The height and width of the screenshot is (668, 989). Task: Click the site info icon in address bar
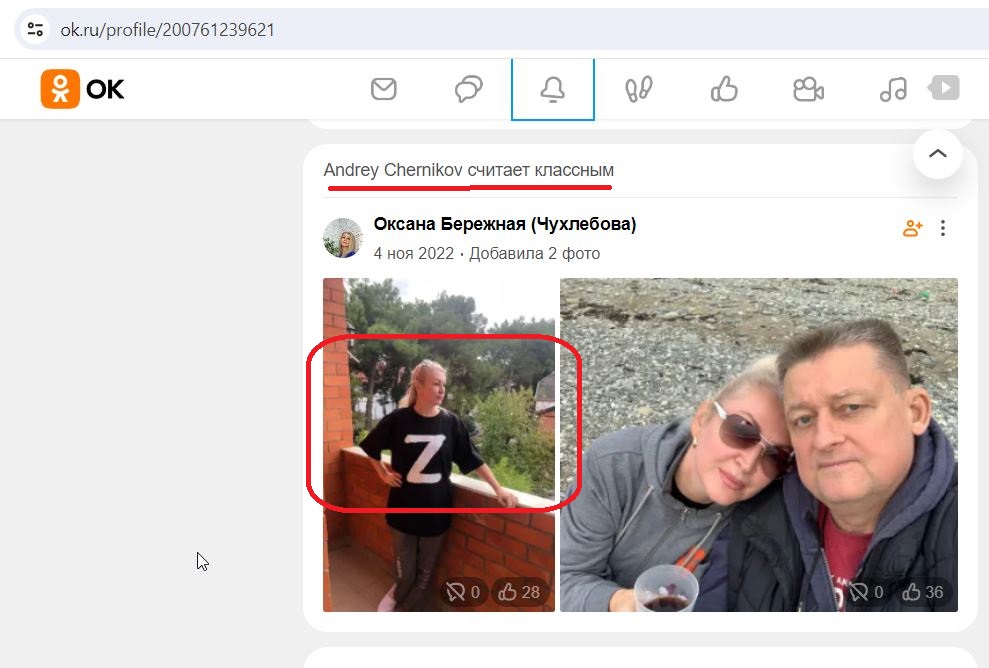tap(35, 30)
